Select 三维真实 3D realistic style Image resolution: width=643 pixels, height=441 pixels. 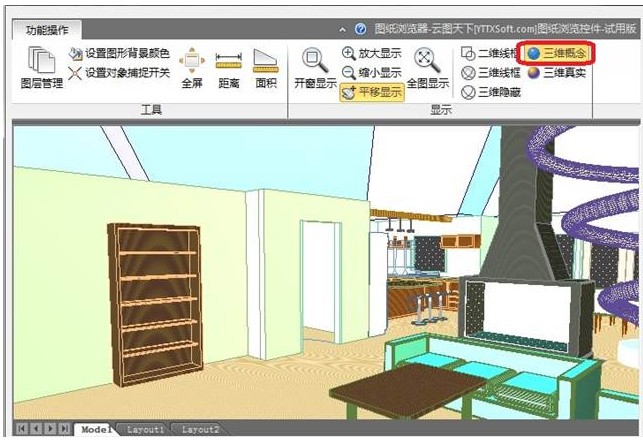pos(556,73)
